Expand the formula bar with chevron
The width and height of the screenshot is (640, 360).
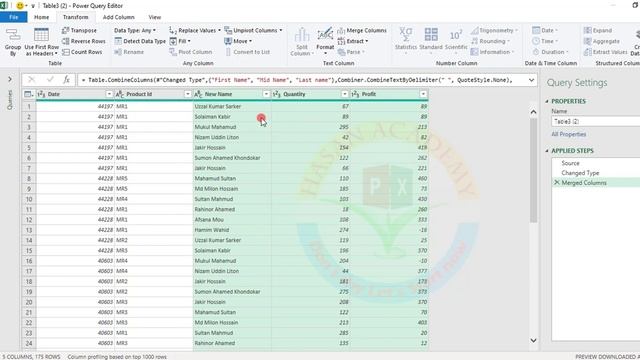(531, 80)
